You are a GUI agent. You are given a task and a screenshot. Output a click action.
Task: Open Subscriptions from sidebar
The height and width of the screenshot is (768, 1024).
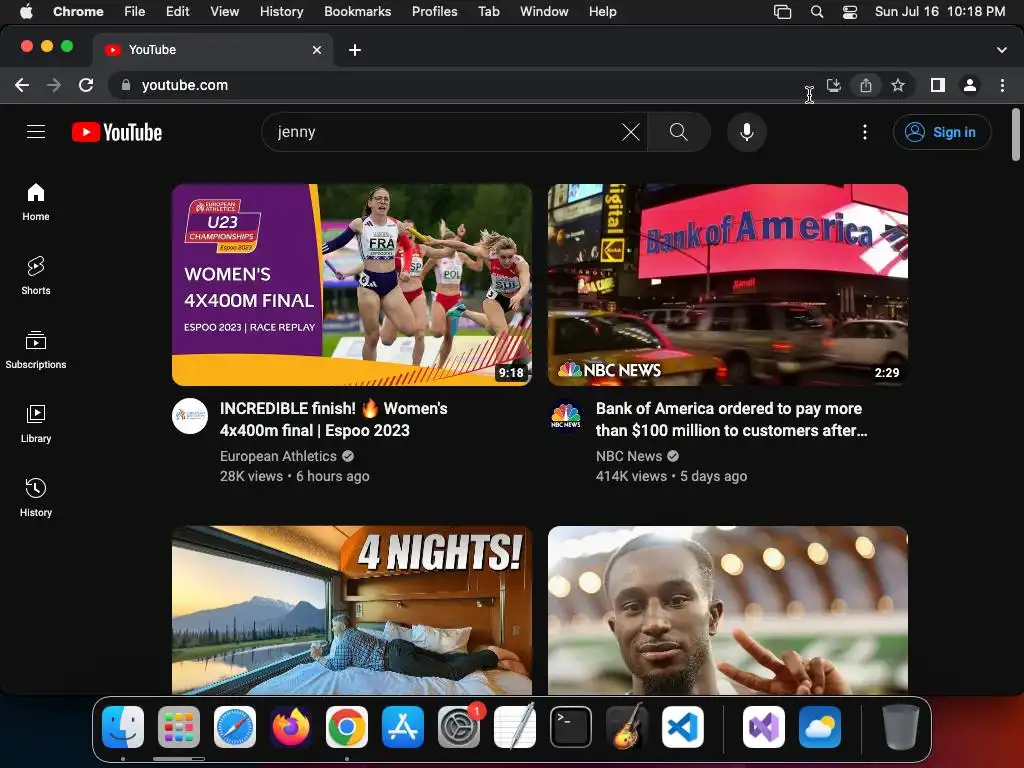pyautogui.click(x=36, y=350)
